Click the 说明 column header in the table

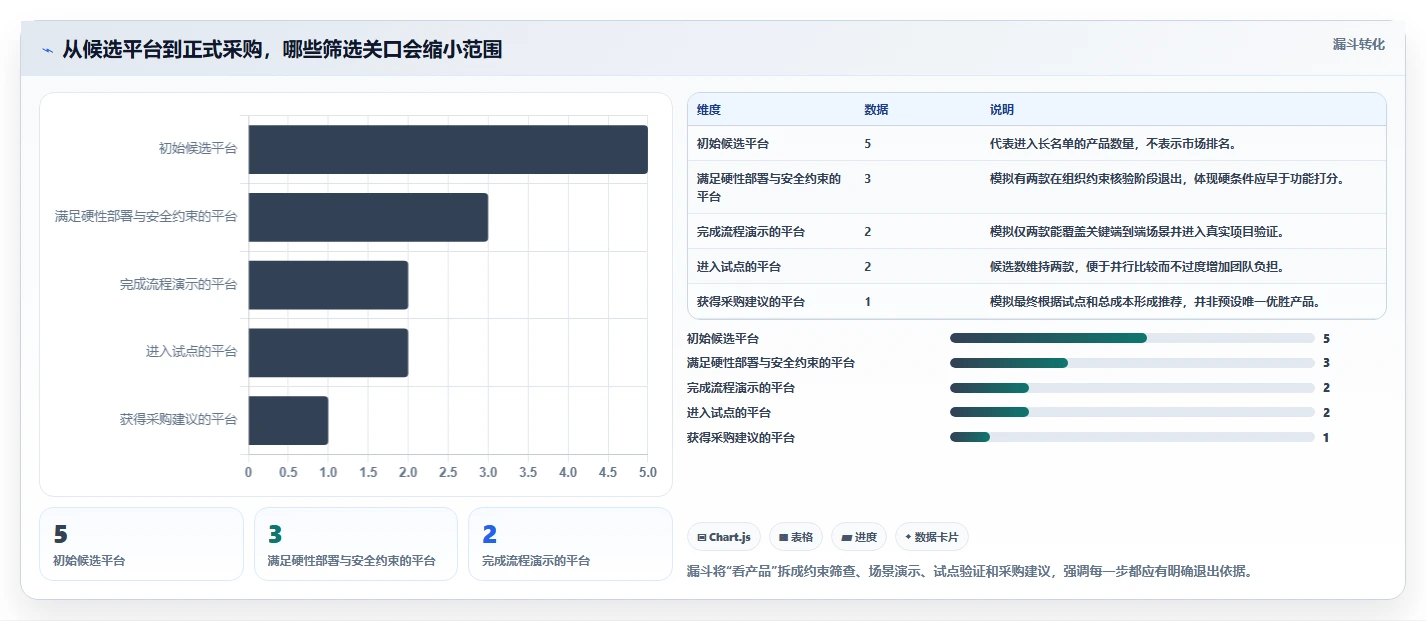(x=1002, y=109)
